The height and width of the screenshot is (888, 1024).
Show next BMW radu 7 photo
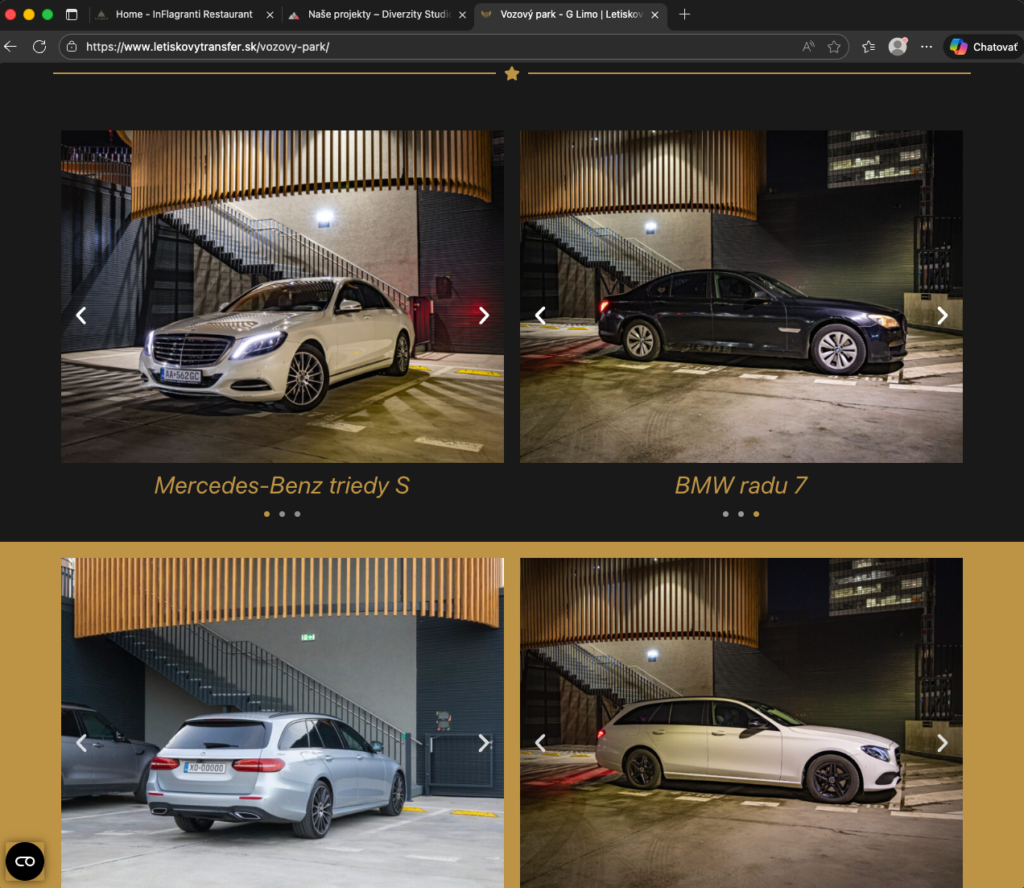pyautogui.click(x=942, y=315)
